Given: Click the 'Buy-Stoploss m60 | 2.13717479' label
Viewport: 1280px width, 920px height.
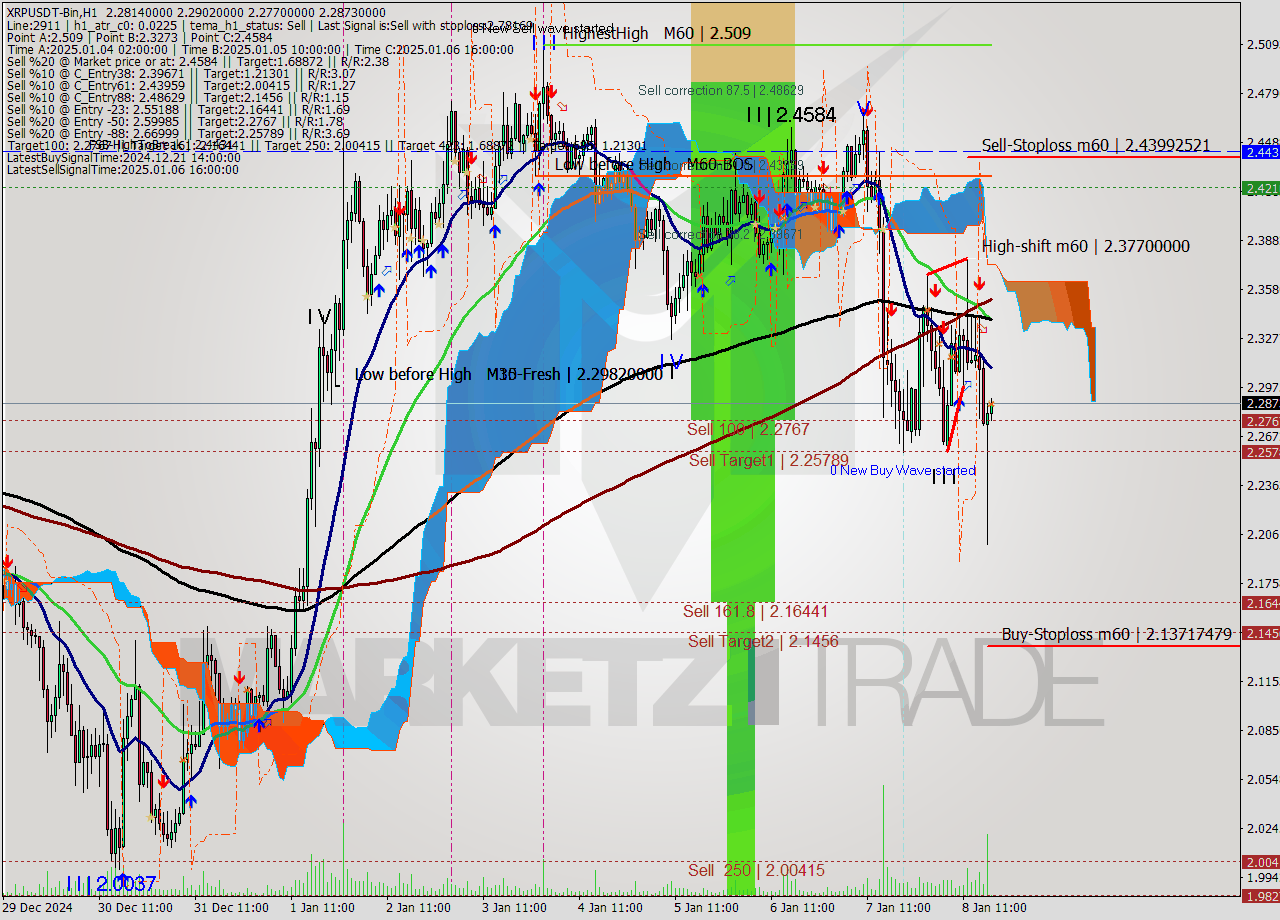Looking at the screenshot, I should click(1116, 635).
